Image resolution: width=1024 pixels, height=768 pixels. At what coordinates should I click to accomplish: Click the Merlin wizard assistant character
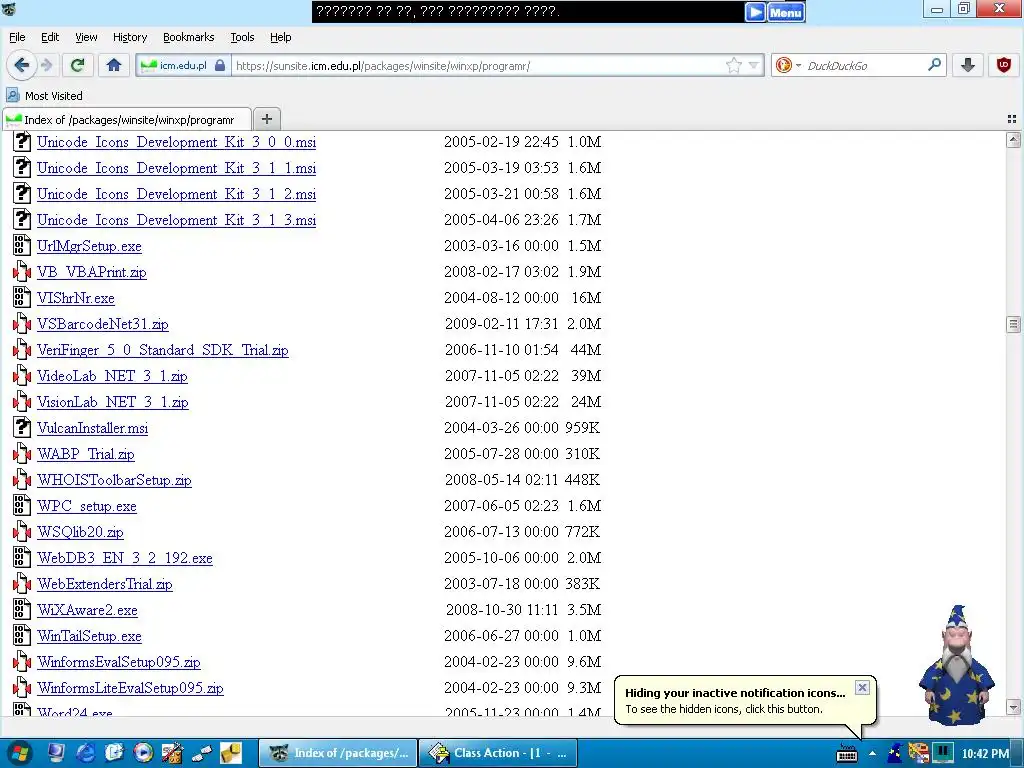click(957, 665)
